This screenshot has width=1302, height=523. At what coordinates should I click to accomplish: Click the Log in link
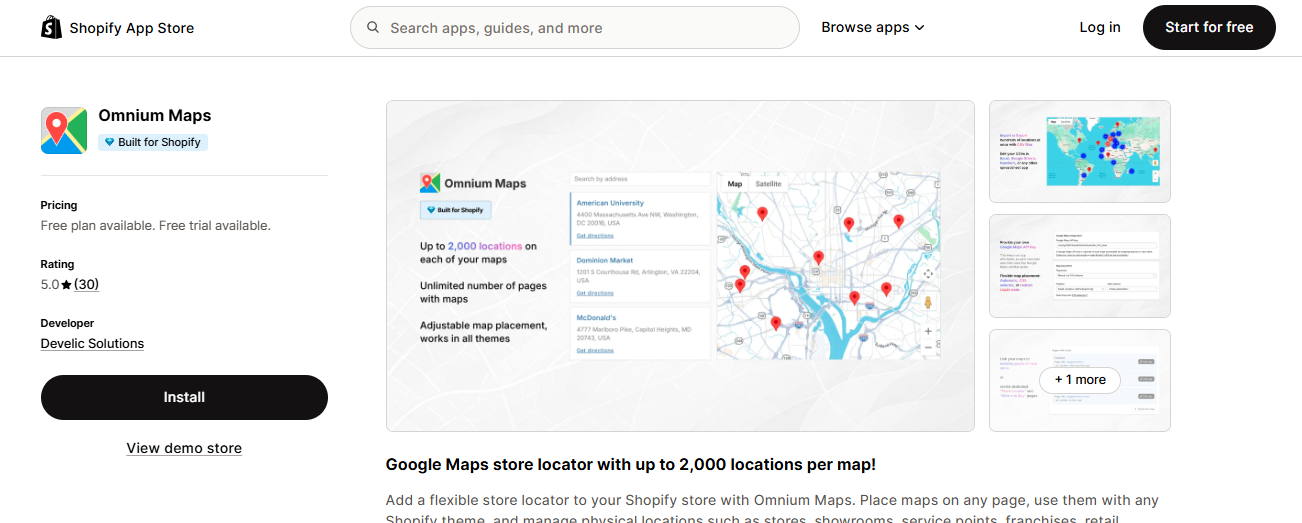click(x=1100, y=28)
